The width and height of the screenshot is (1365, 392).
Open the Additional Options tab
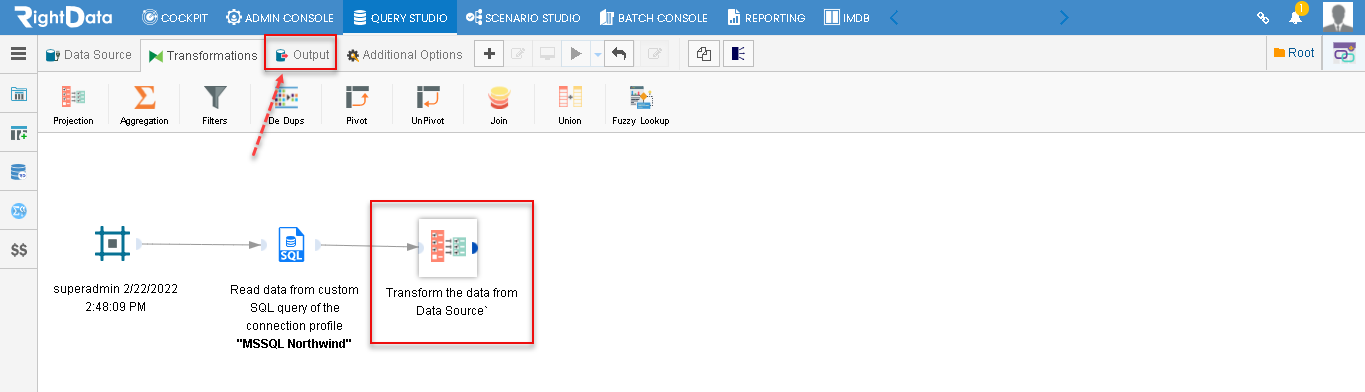click(404, 55)
